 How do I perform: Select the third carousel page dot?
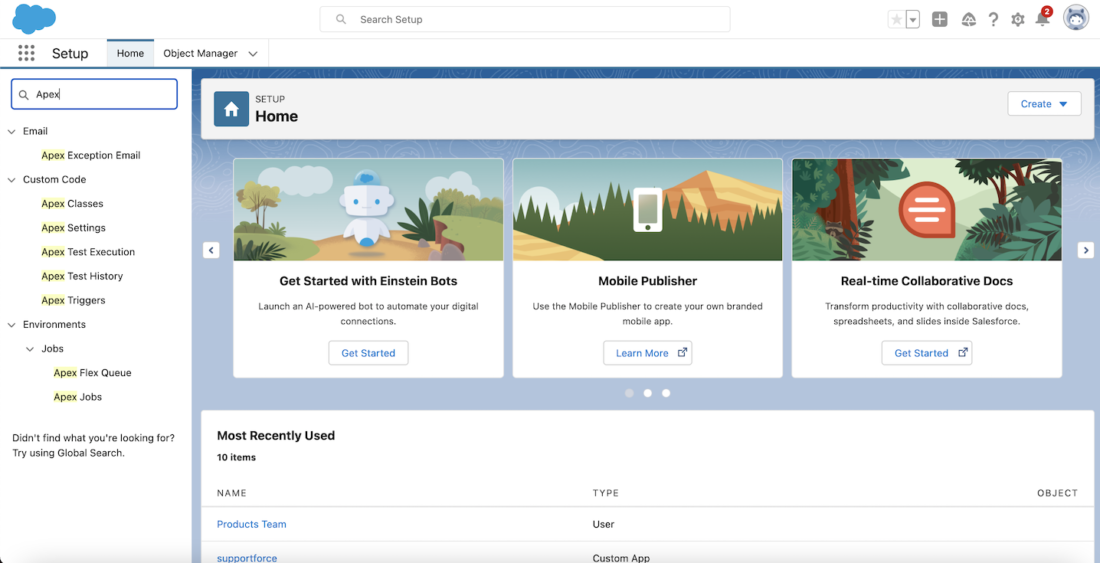666,393
